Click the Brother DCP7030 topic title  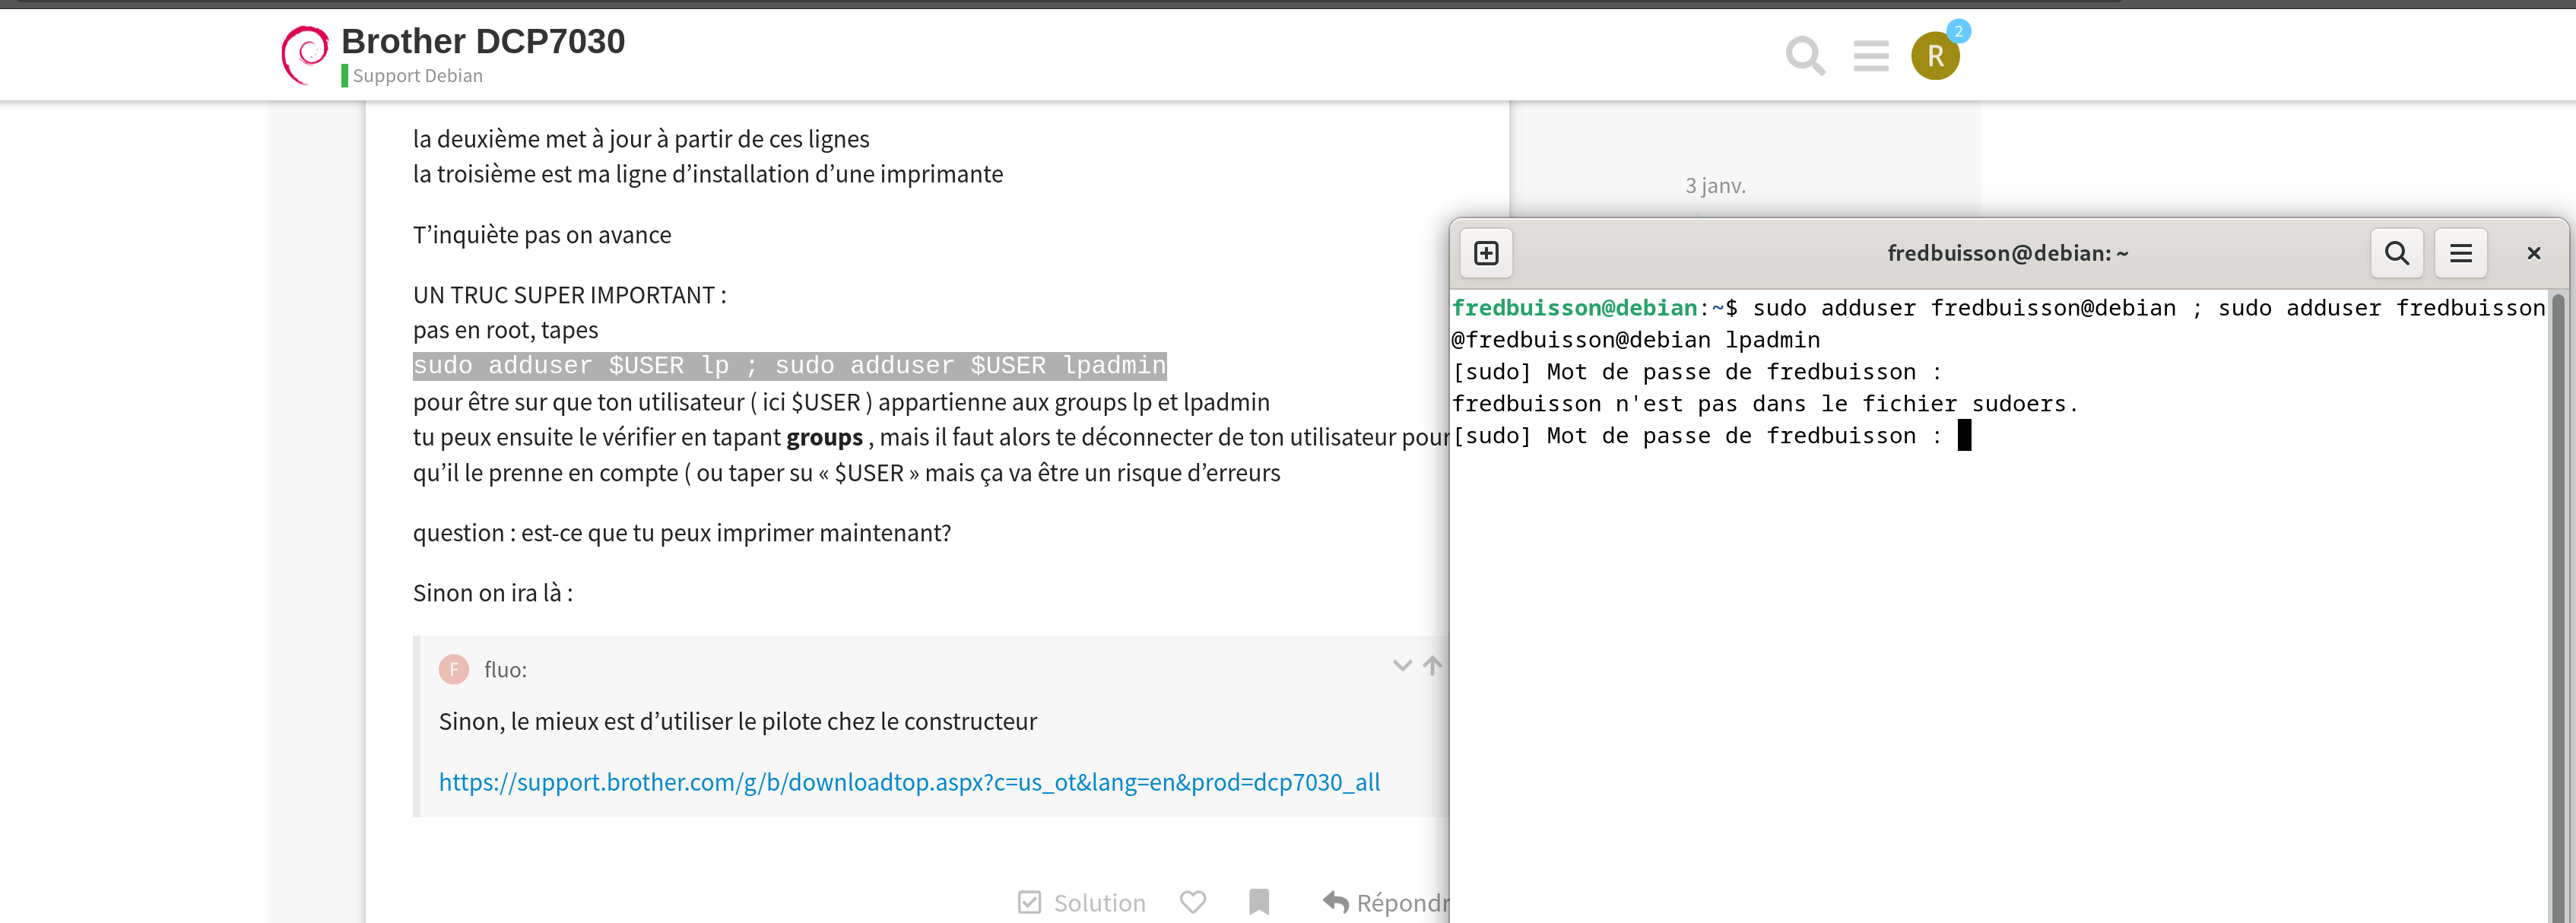pos(483,41)
